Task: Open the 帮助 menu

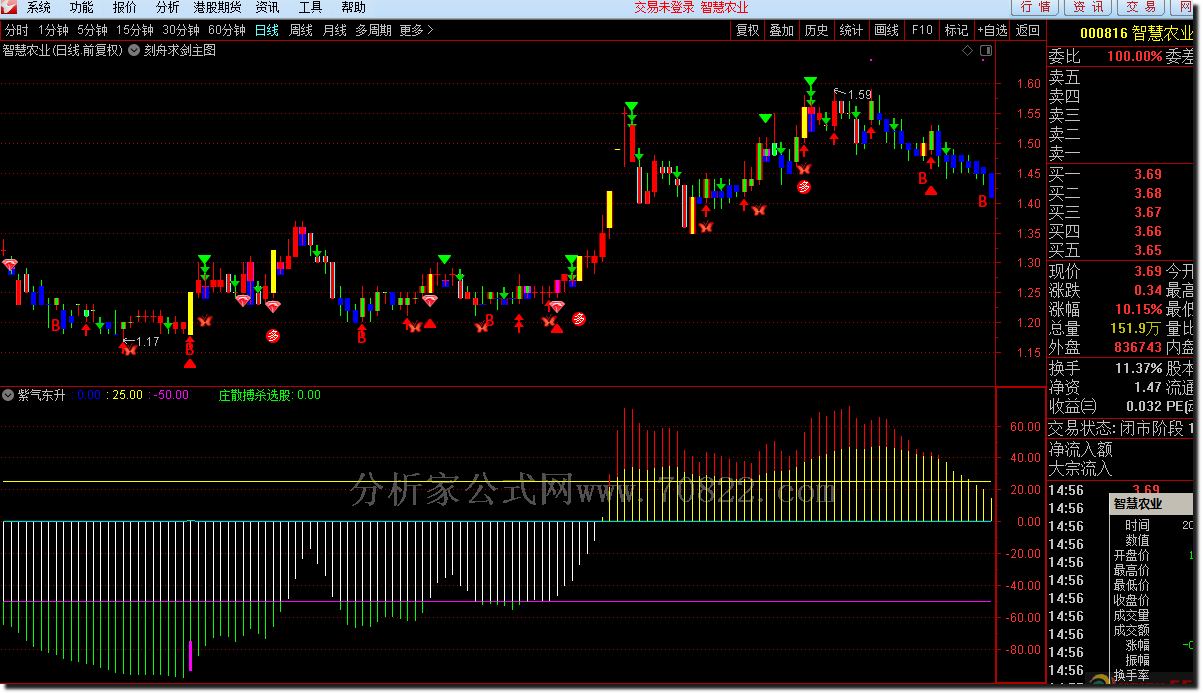Action: [354, 7]
